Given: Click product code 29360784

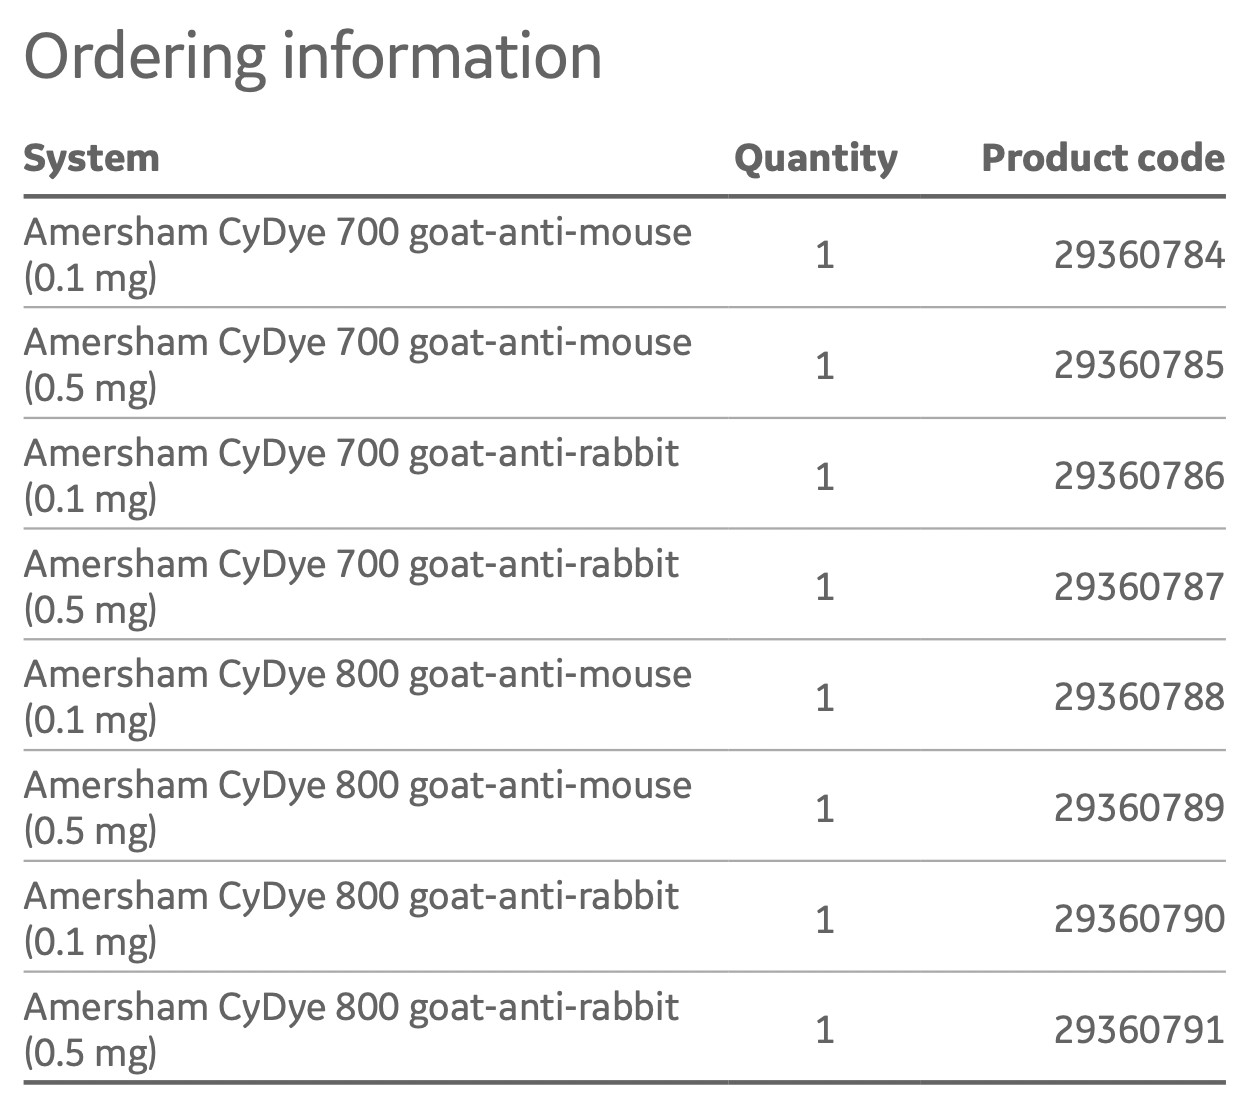Looking at the screenshot, I should click(1139, 255).
